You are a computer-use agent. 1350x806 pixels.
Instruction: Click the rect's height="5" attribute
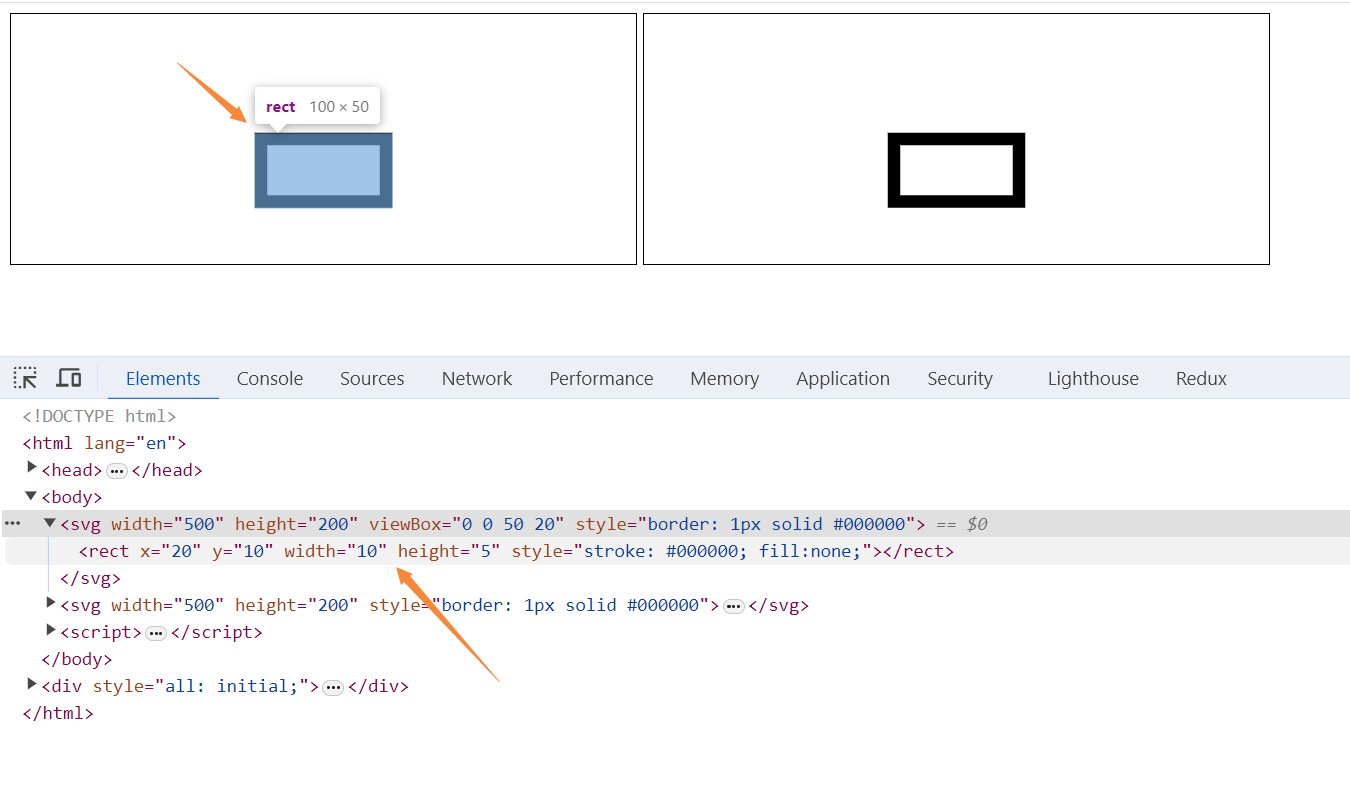(x=448, y=551)
